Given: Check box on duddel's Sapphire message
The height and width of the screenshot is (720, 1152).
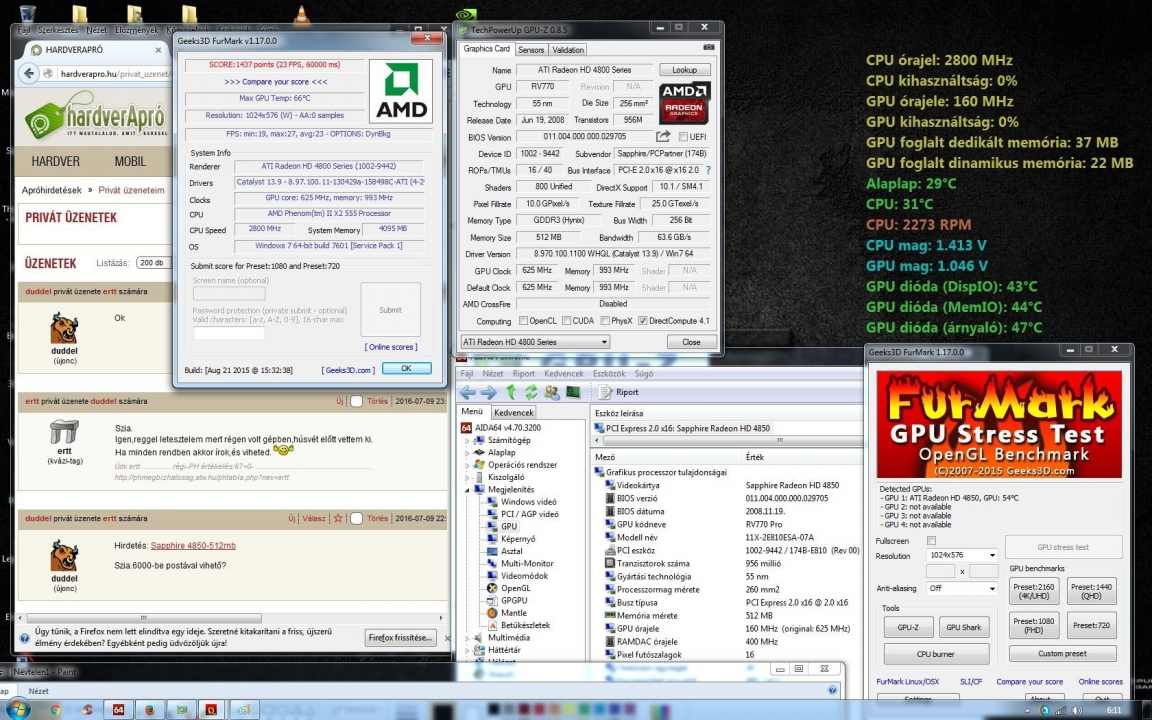Looking at the screenshot, I should pos(356,518).
